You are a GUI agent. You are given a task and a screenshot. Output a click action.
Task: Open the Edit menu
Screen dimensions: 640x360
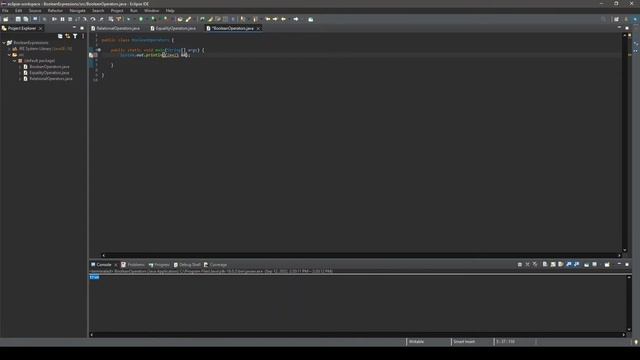18,11
